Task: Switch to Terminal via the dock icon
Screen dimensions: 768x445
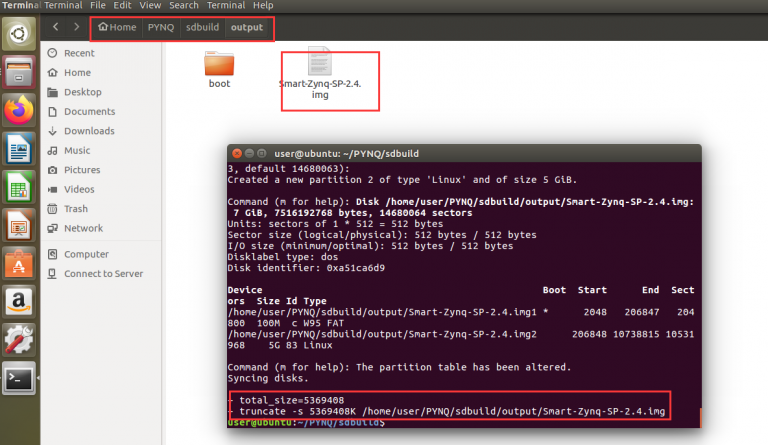Action: click(19, 378)
